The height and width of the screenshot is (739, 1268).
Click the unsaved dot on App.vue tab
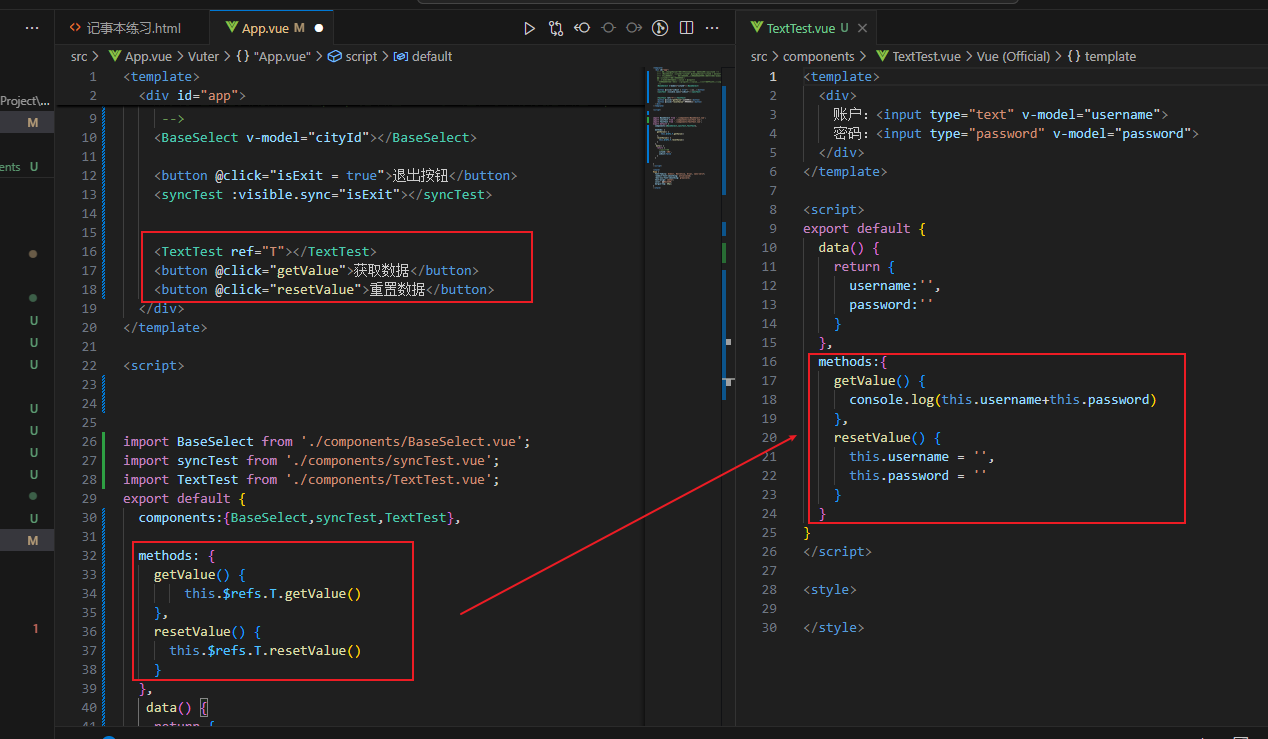click(319, 28)
